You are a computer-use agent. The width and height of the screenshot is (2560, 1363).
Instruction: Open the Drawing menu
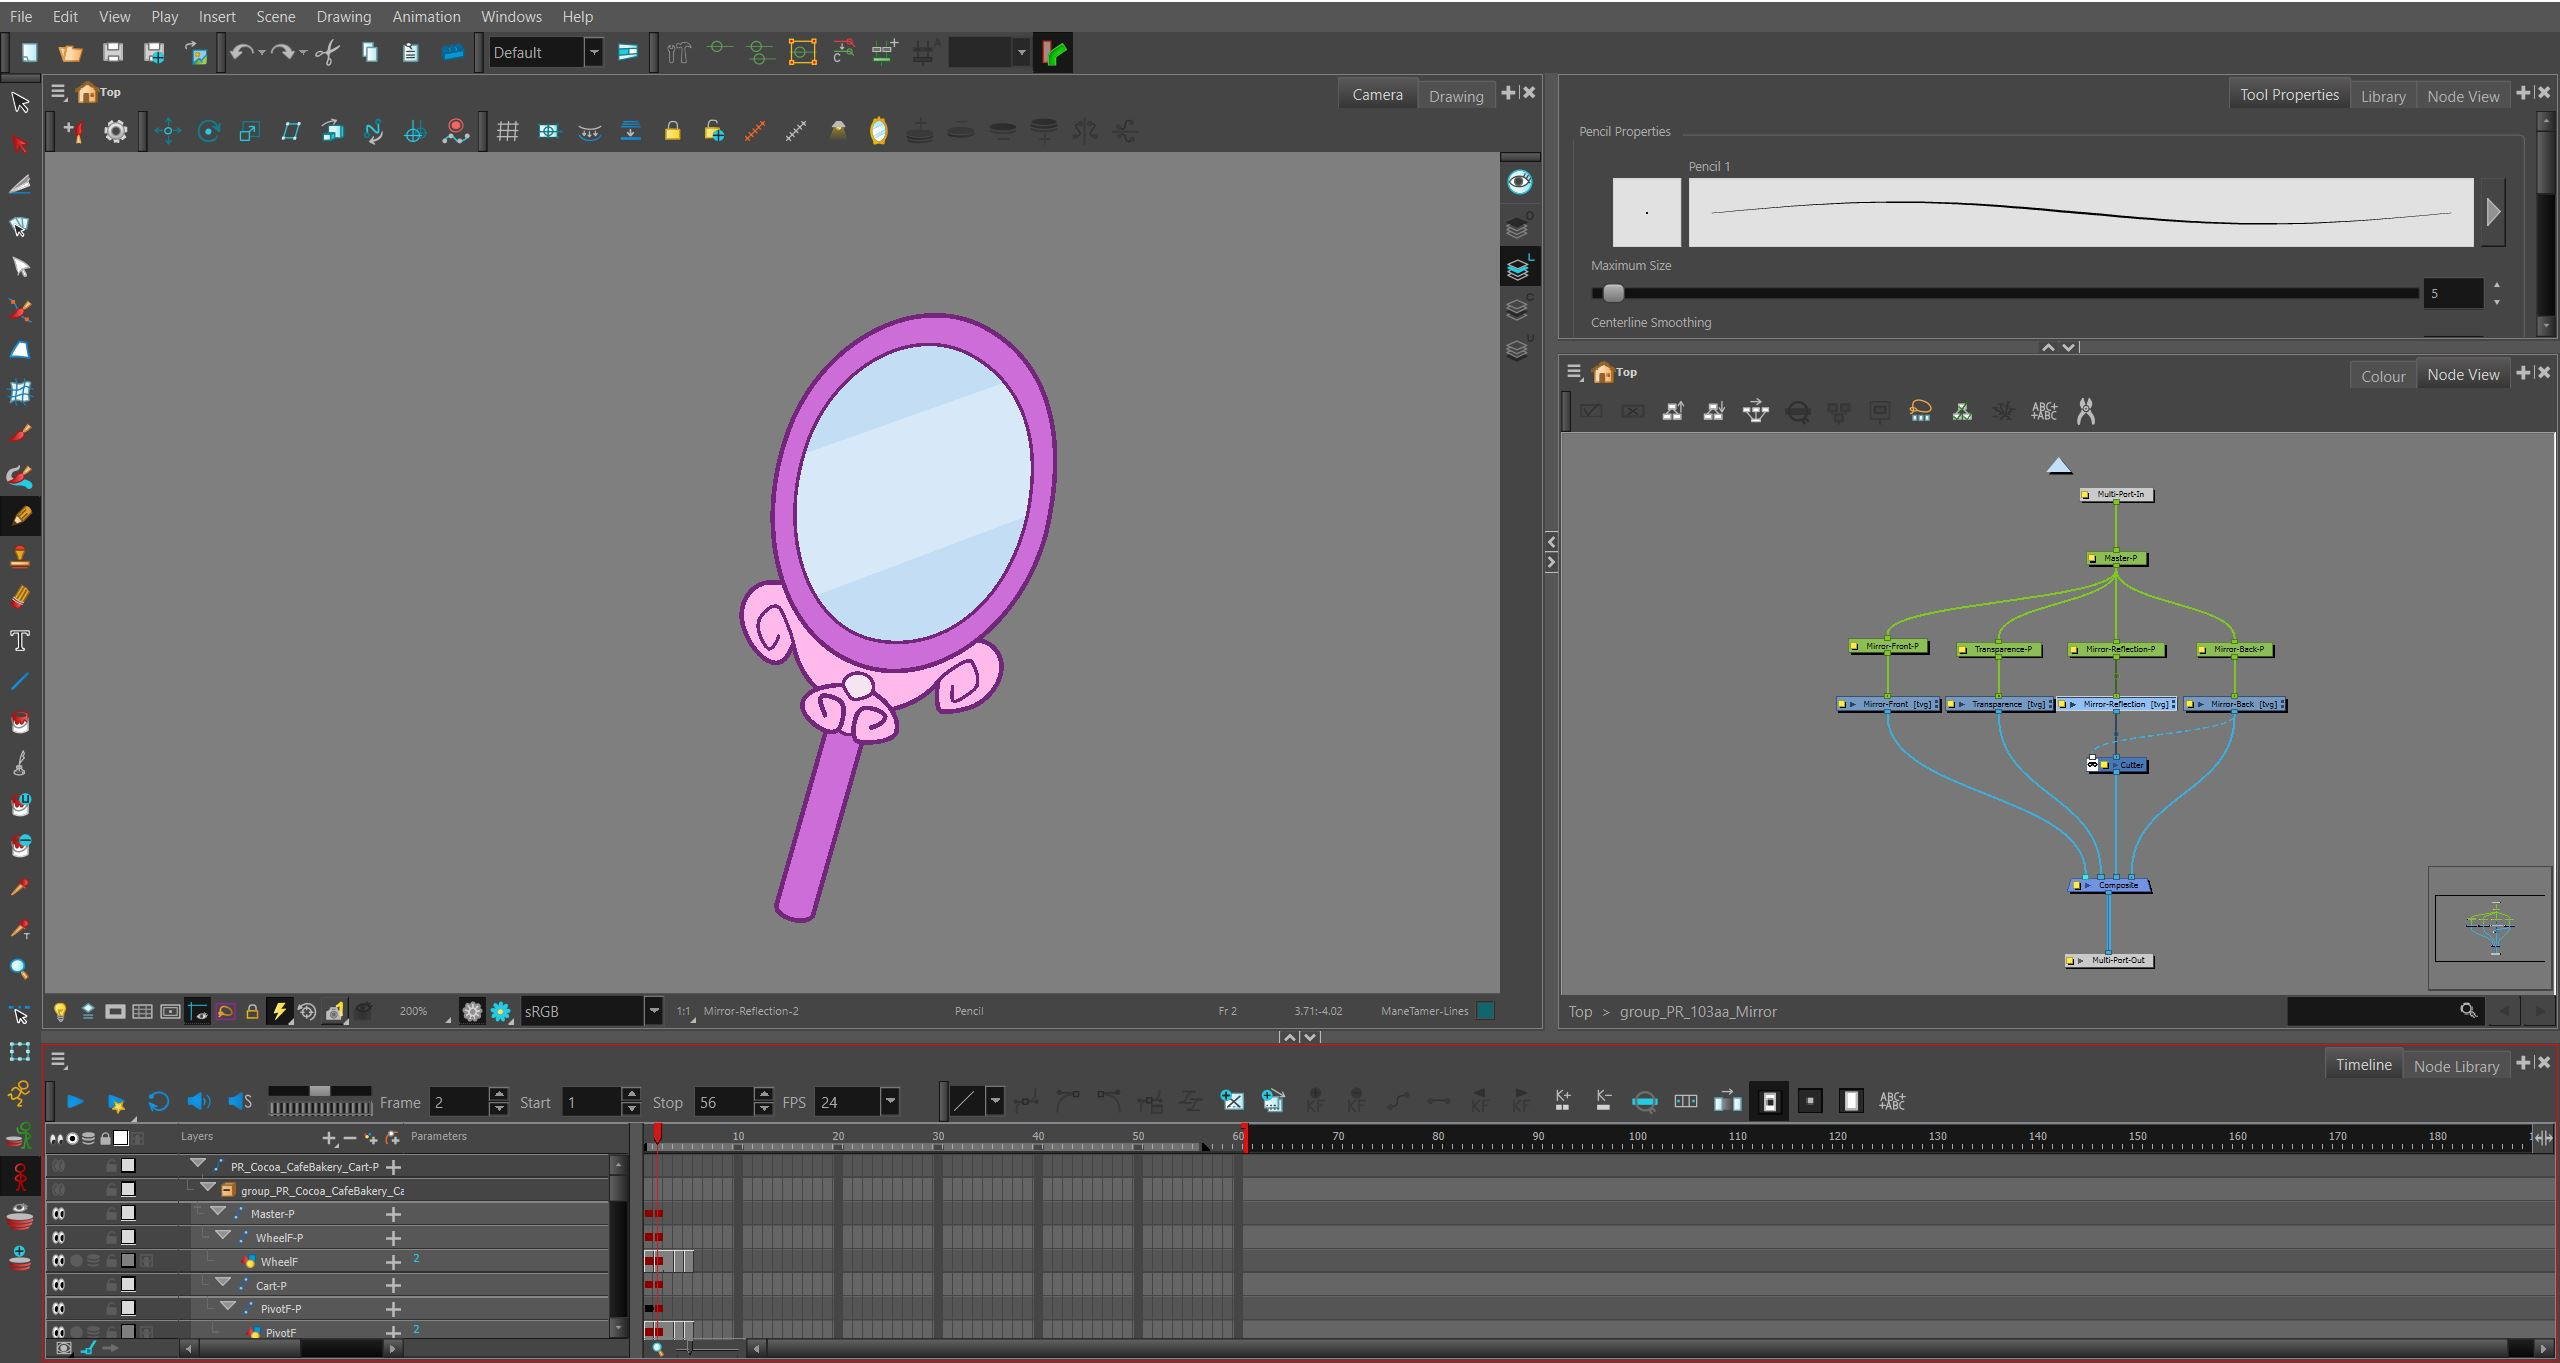(x=343, y=16)
